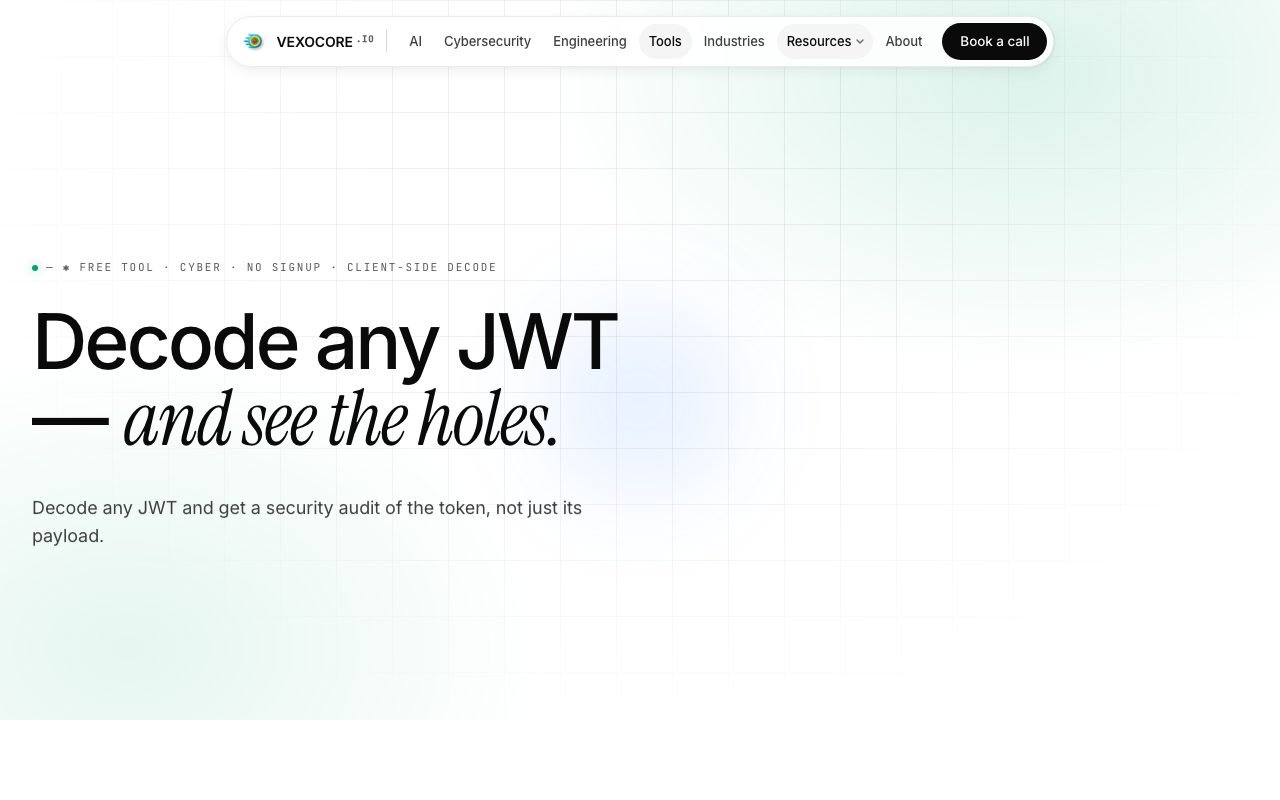Select Engineering in the navigation bar

tap(590, 41)
